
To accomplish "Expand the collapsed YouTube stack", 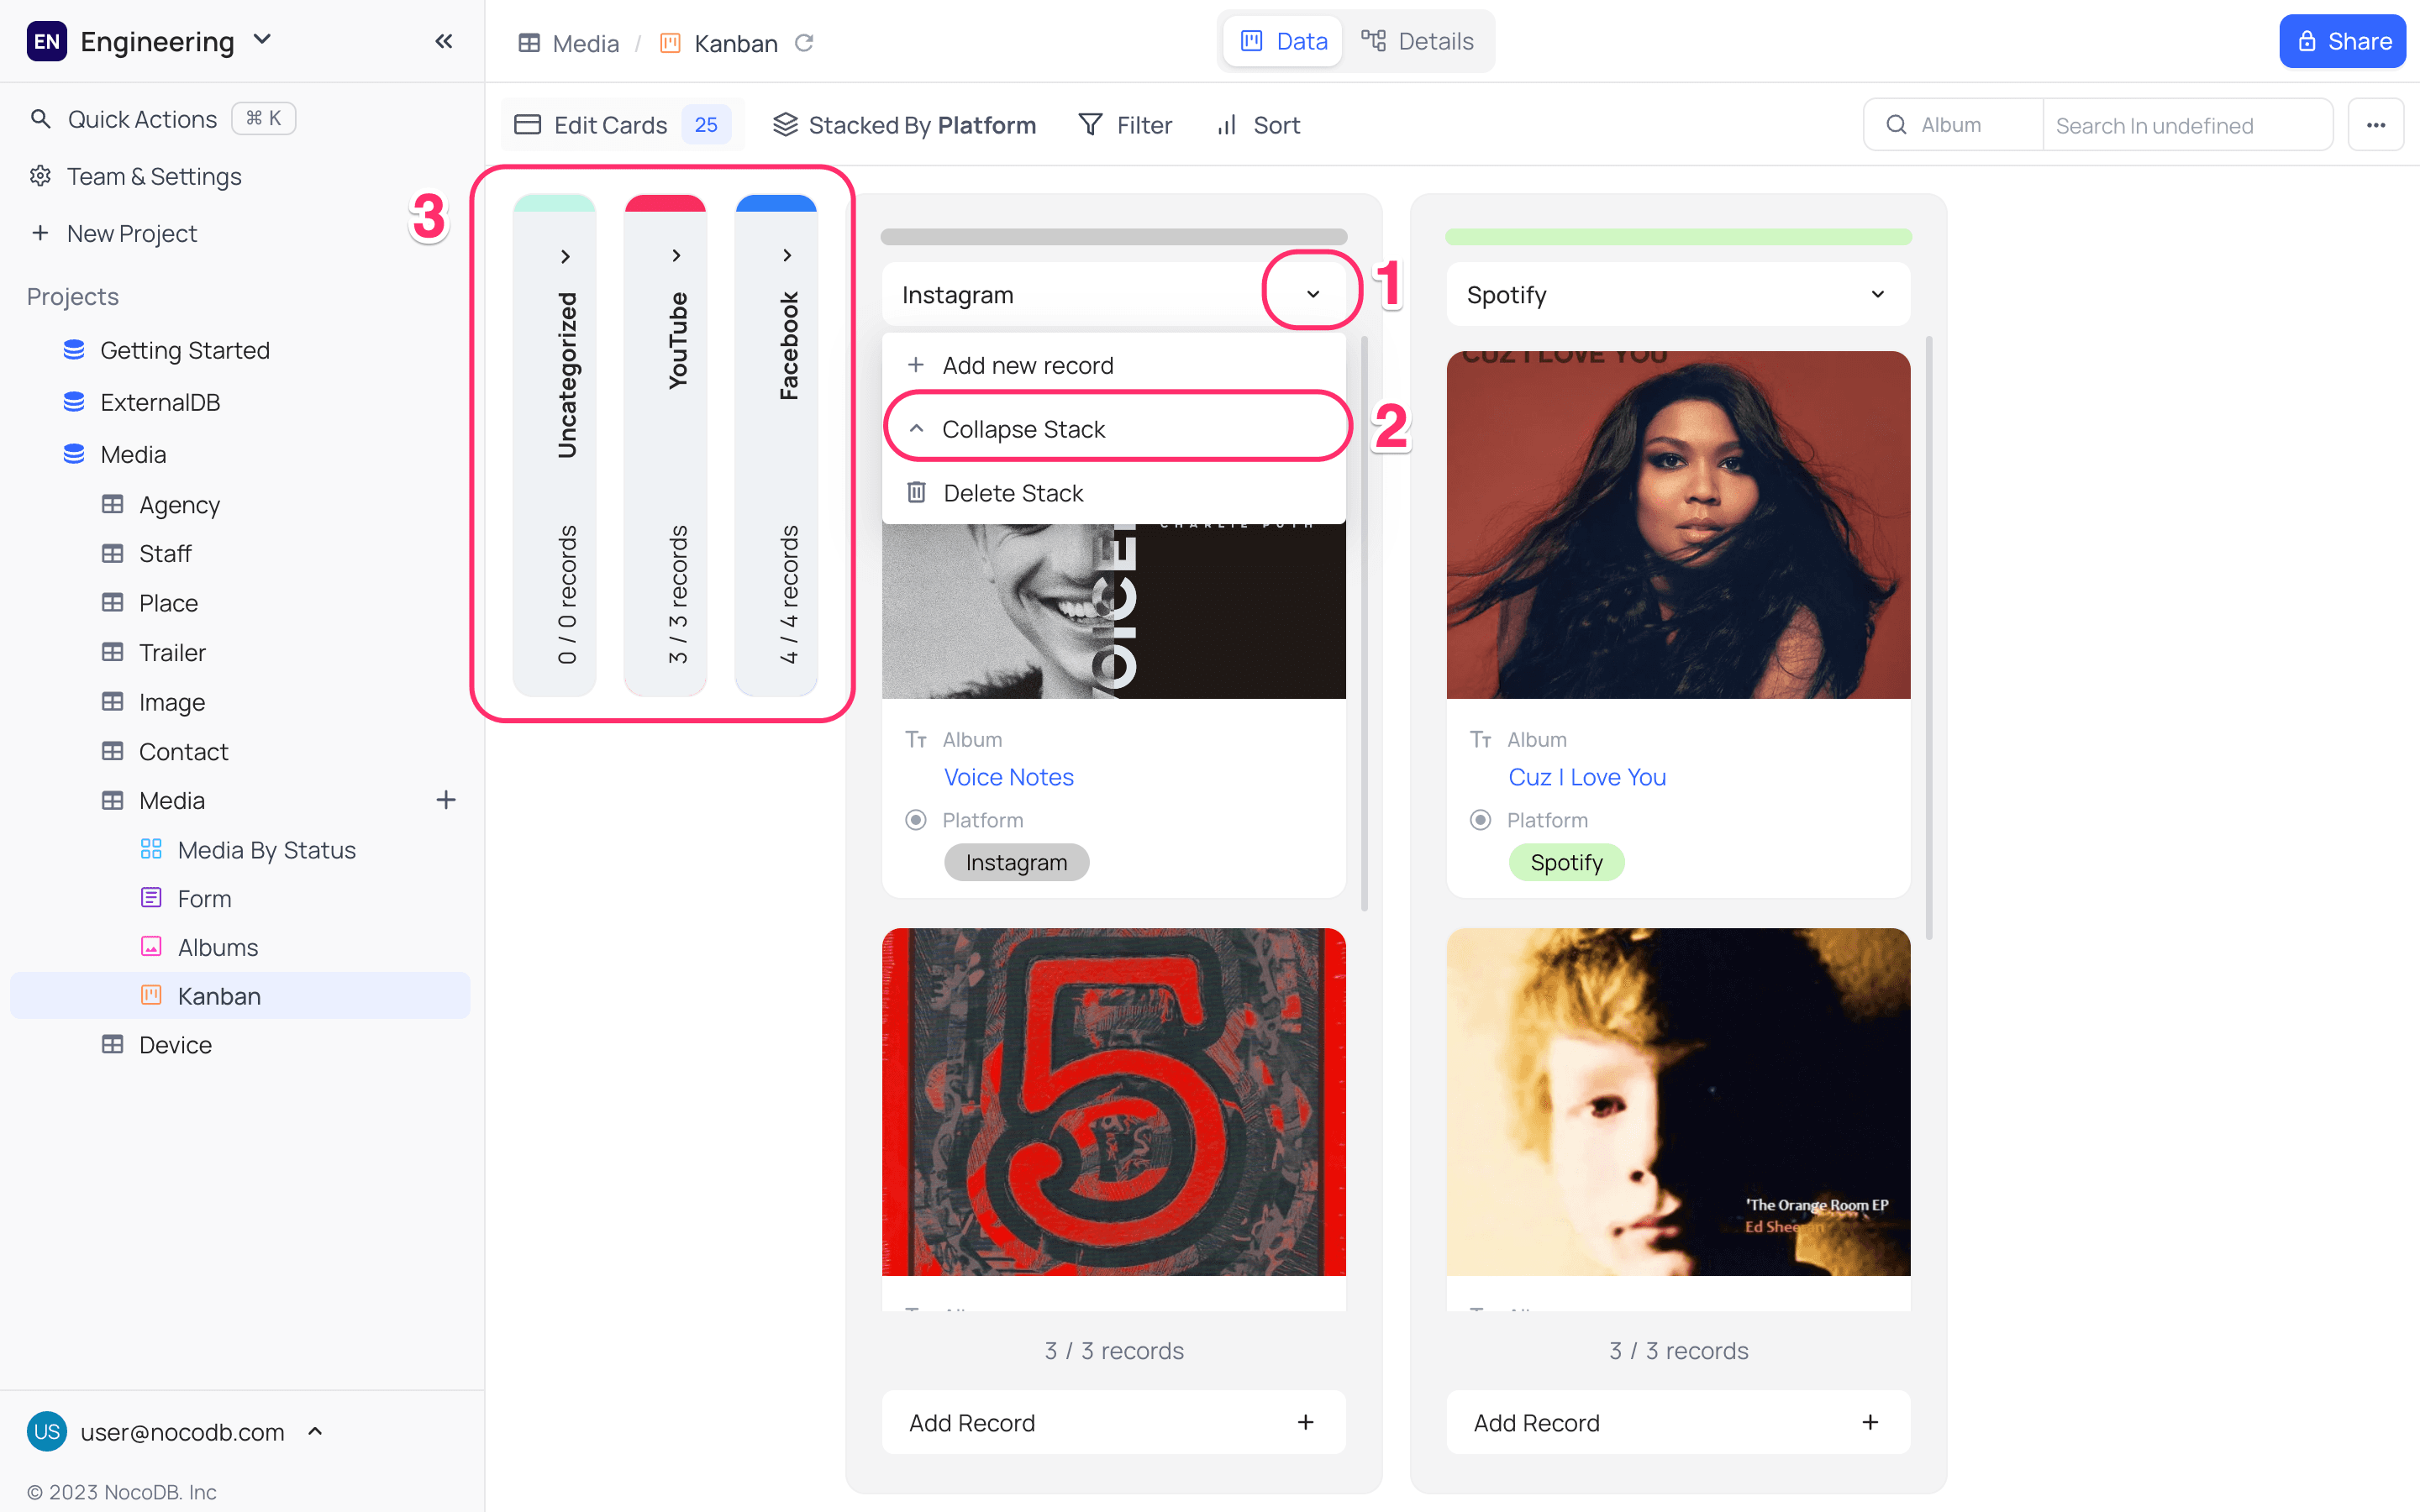I will [x=677, y=256].
